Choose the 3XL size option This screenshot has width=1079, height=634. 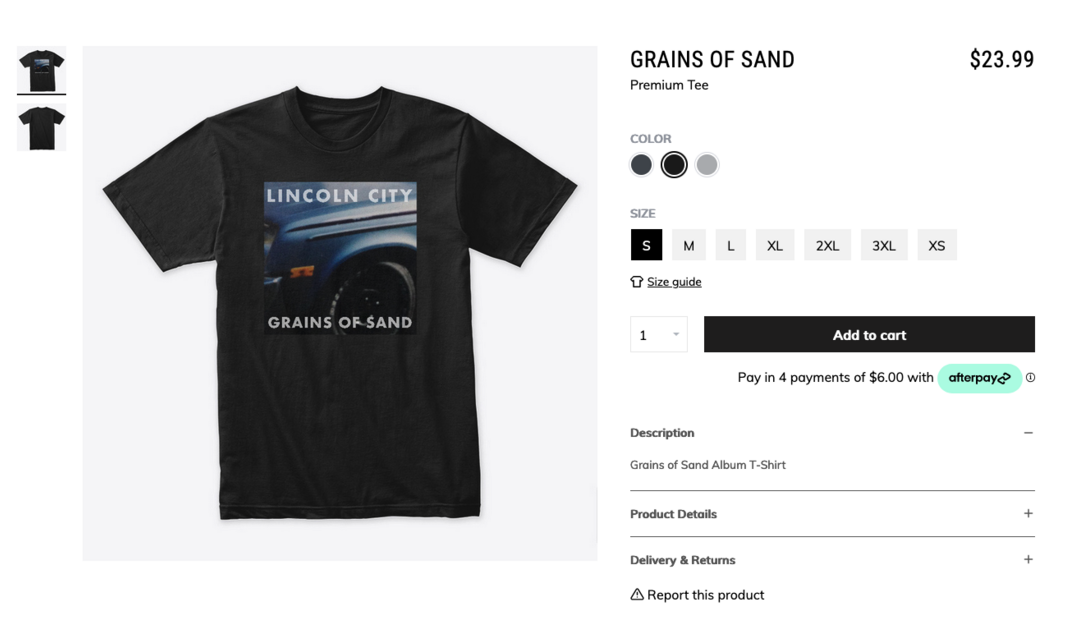click(884, 245)
